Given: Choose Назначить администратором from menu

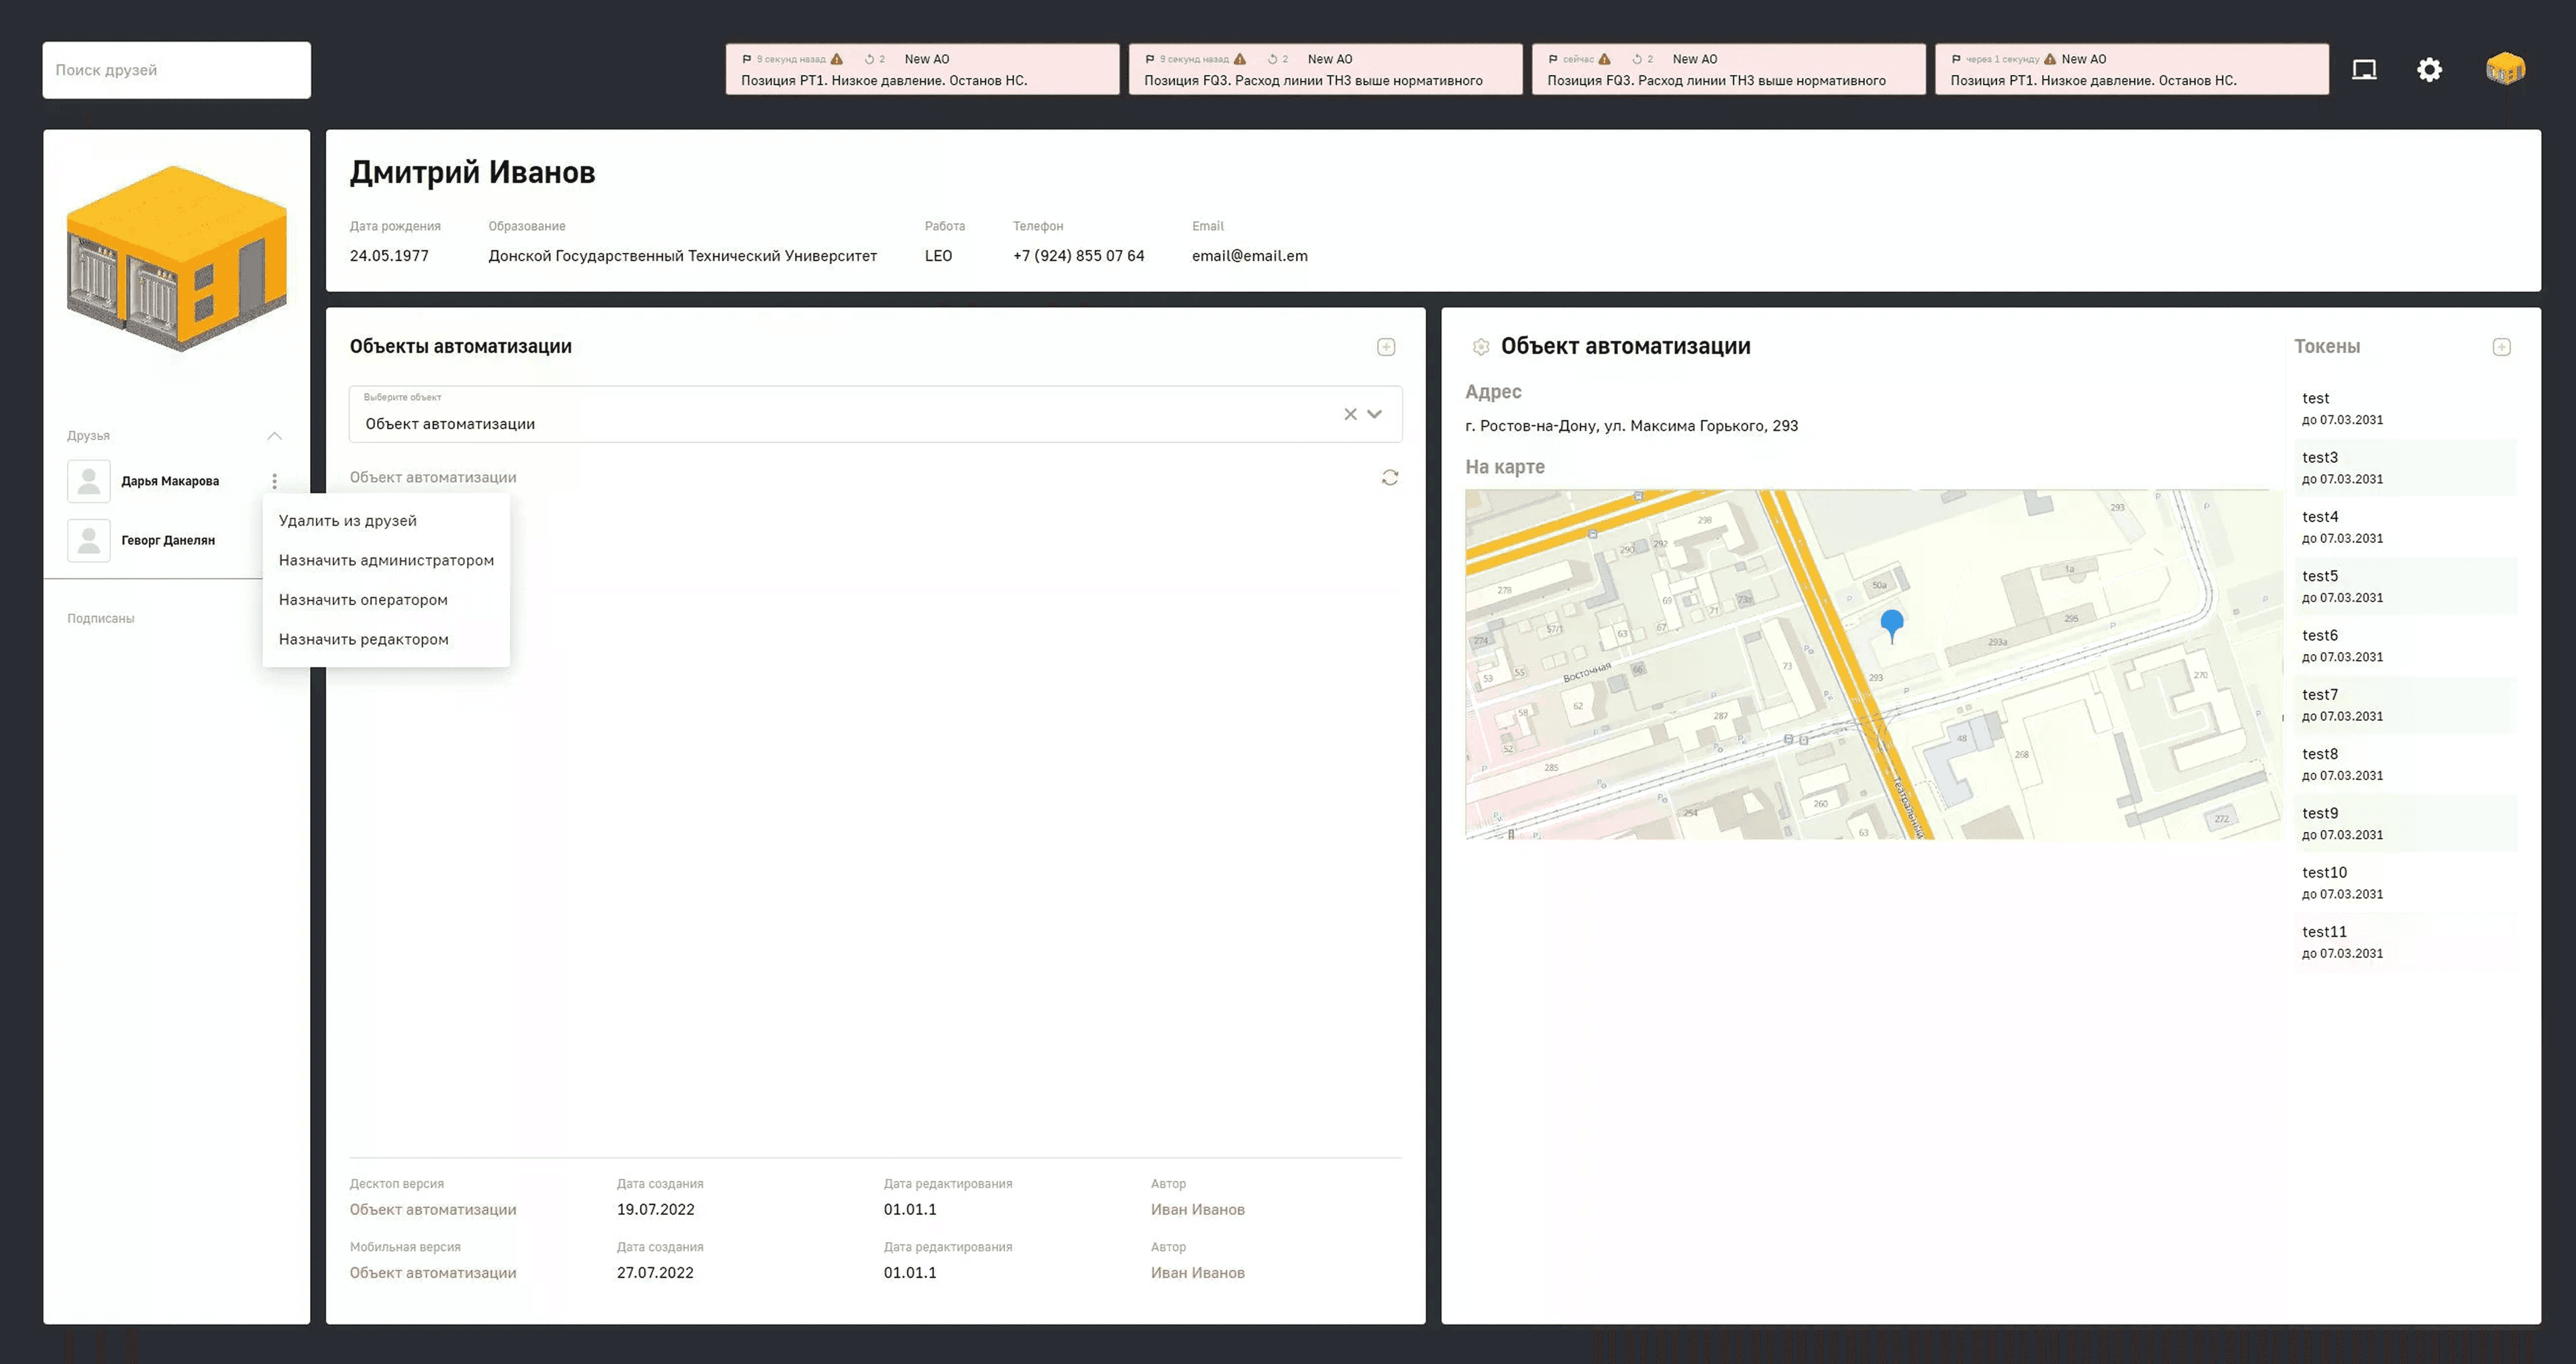Looking at the screenshot, I should (x=386, y=561).
